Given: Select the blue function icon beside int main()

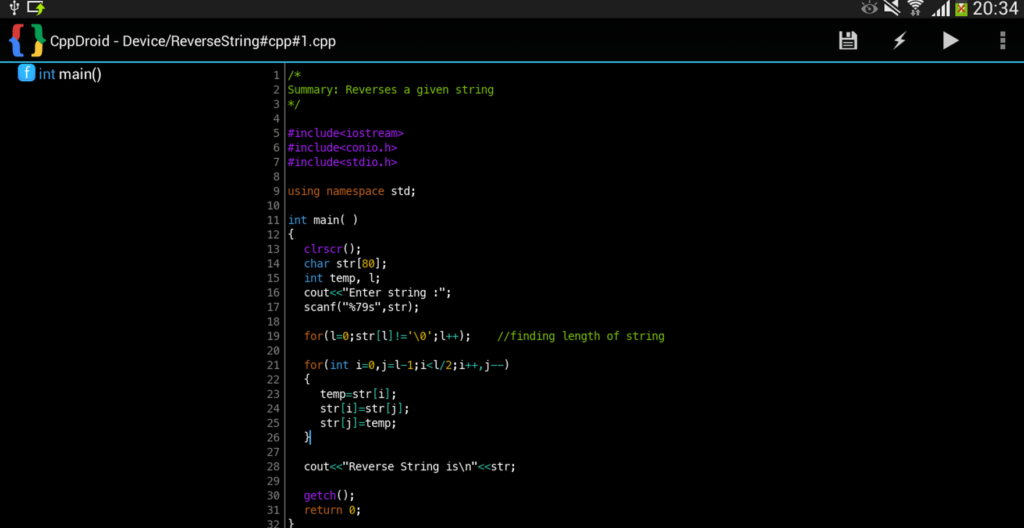Looking at the screenshot, I should pos(25,73).
